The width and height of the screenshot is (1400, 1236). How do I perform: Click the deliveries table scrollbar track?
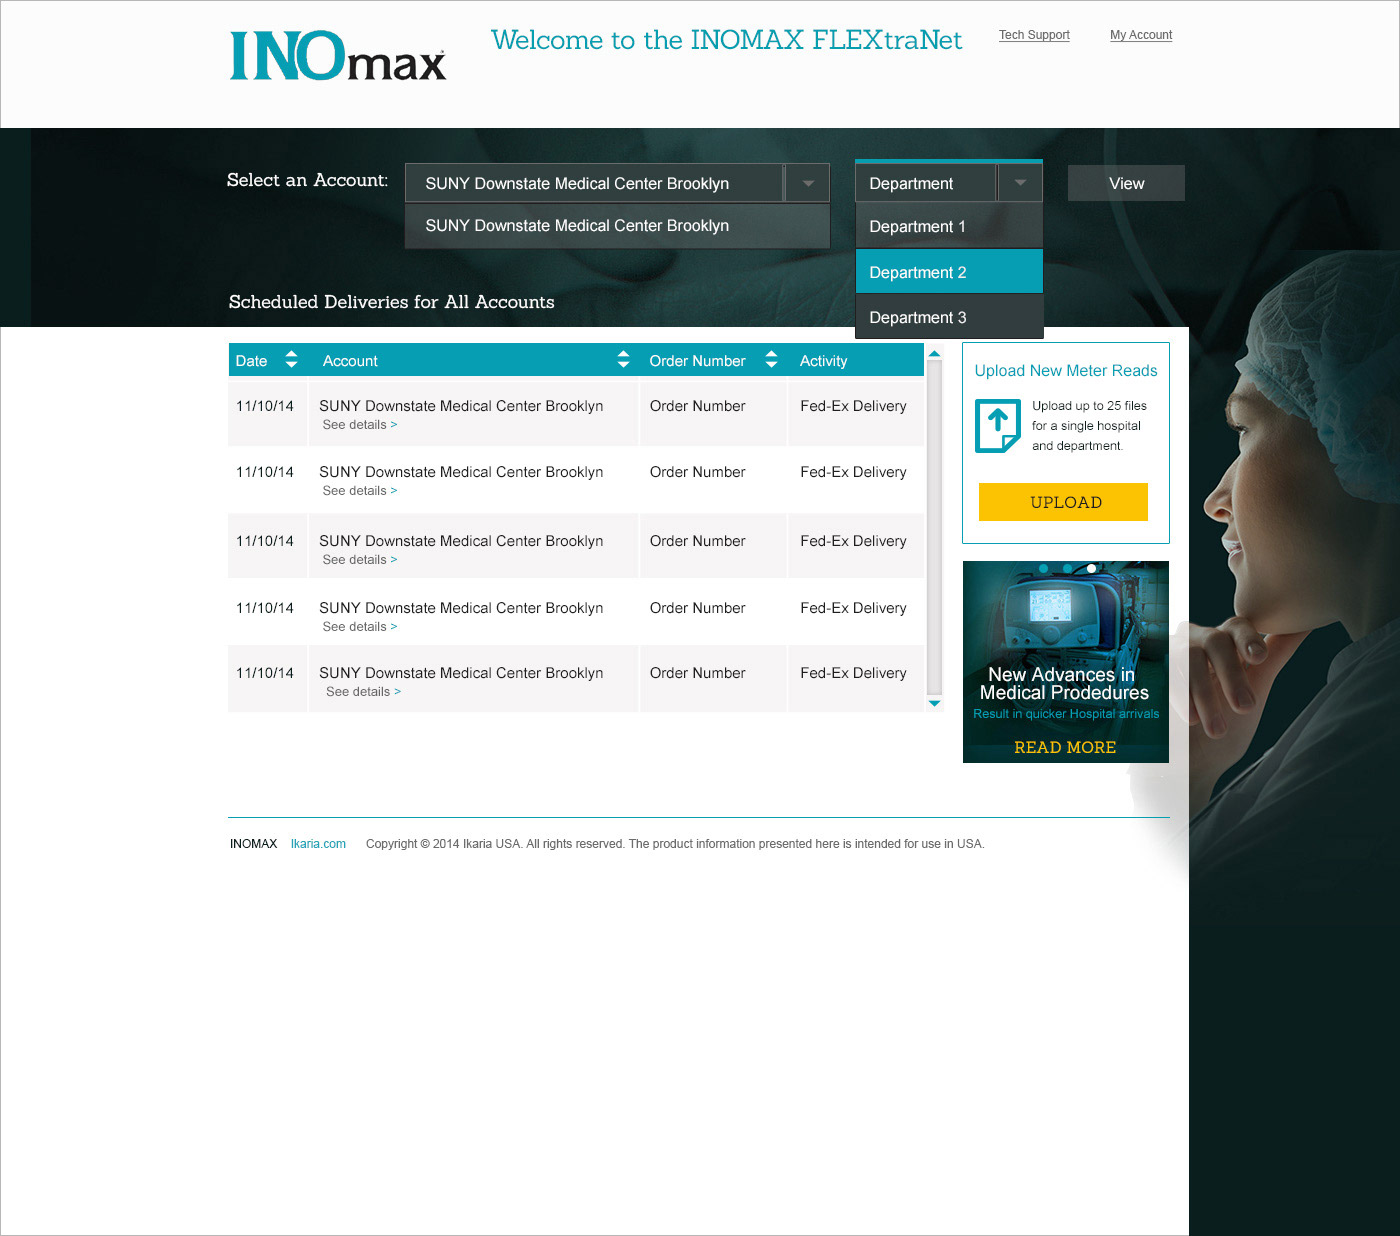[x=934, y=527]
